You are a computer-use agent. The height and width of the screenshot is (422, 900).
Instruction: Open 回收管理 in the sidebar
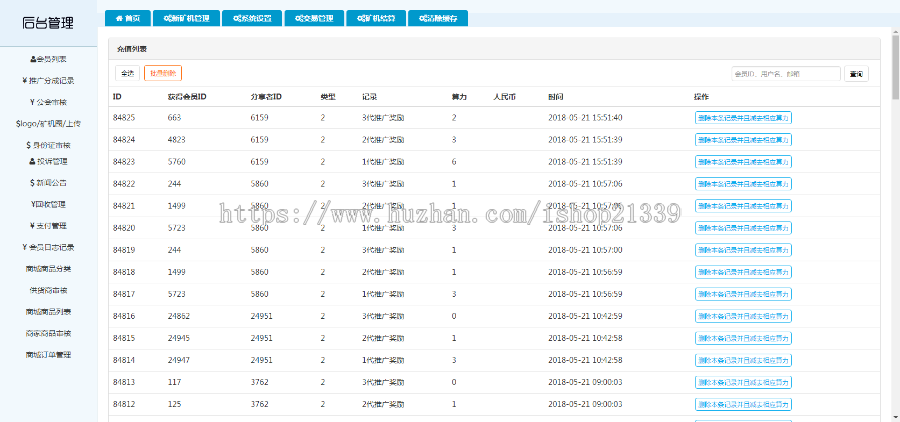coord(49,204)
